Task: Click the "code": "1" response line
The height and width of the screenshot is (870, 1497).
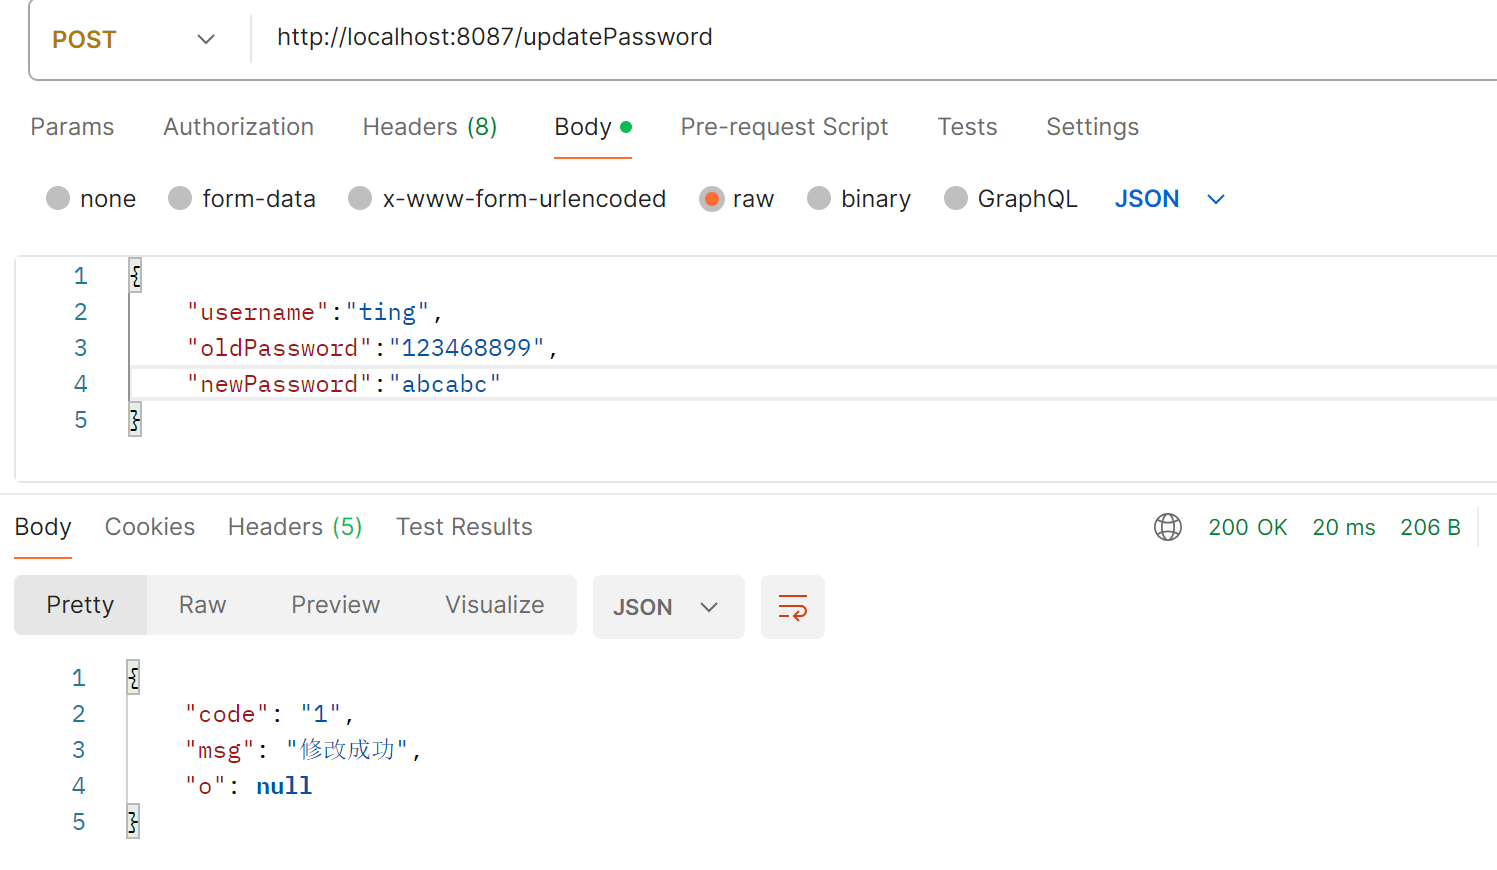Action: (269, 714)
